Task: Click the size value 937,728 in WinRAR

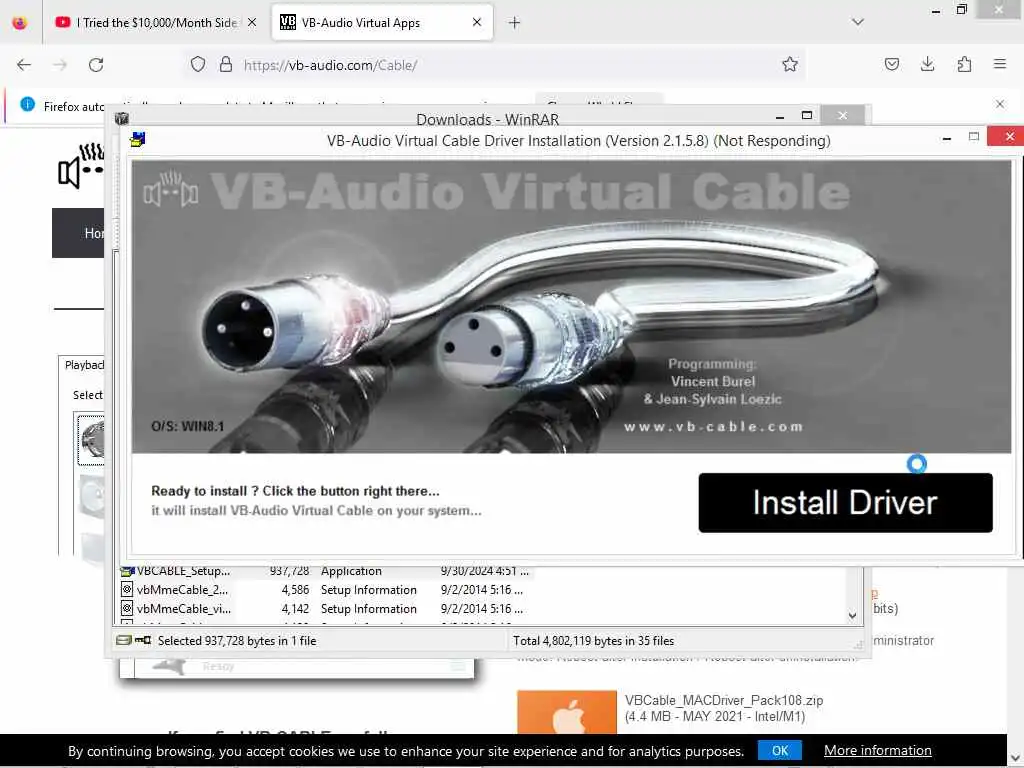Action: [289, 571]
